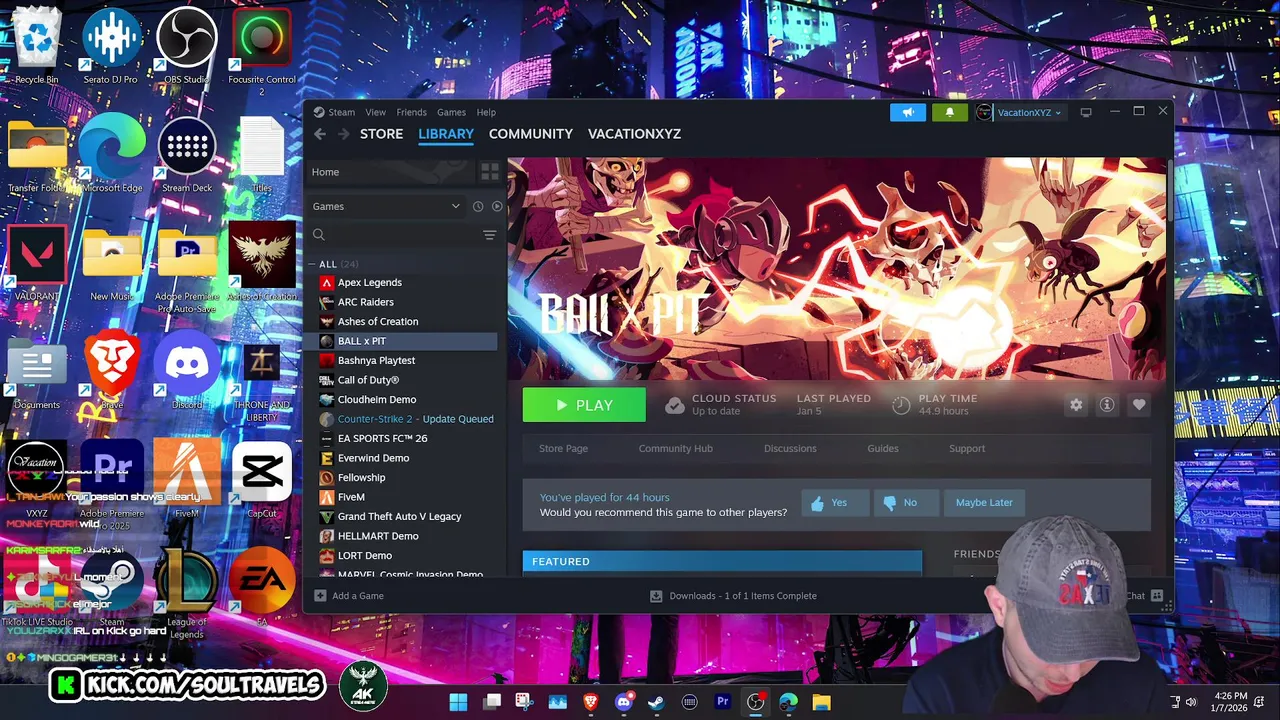1280x720 pixels.
Task: Open Steam Big Picture mode icon
Action: tap(1086, 112)
